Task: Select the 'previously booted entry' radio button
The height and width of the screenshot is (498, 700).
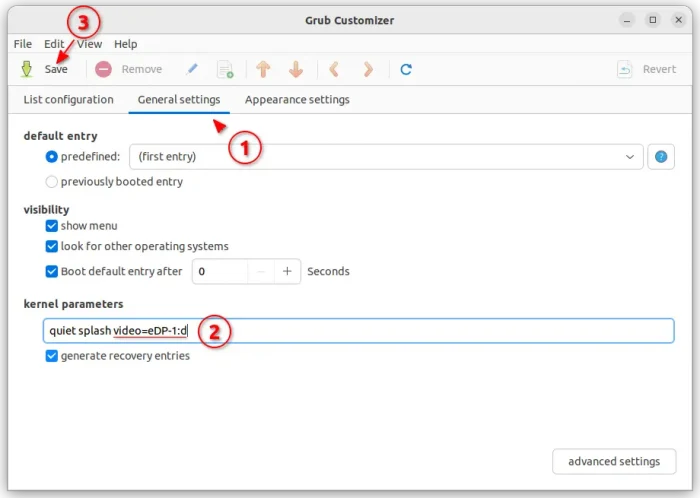Action: tap(52, 182)
